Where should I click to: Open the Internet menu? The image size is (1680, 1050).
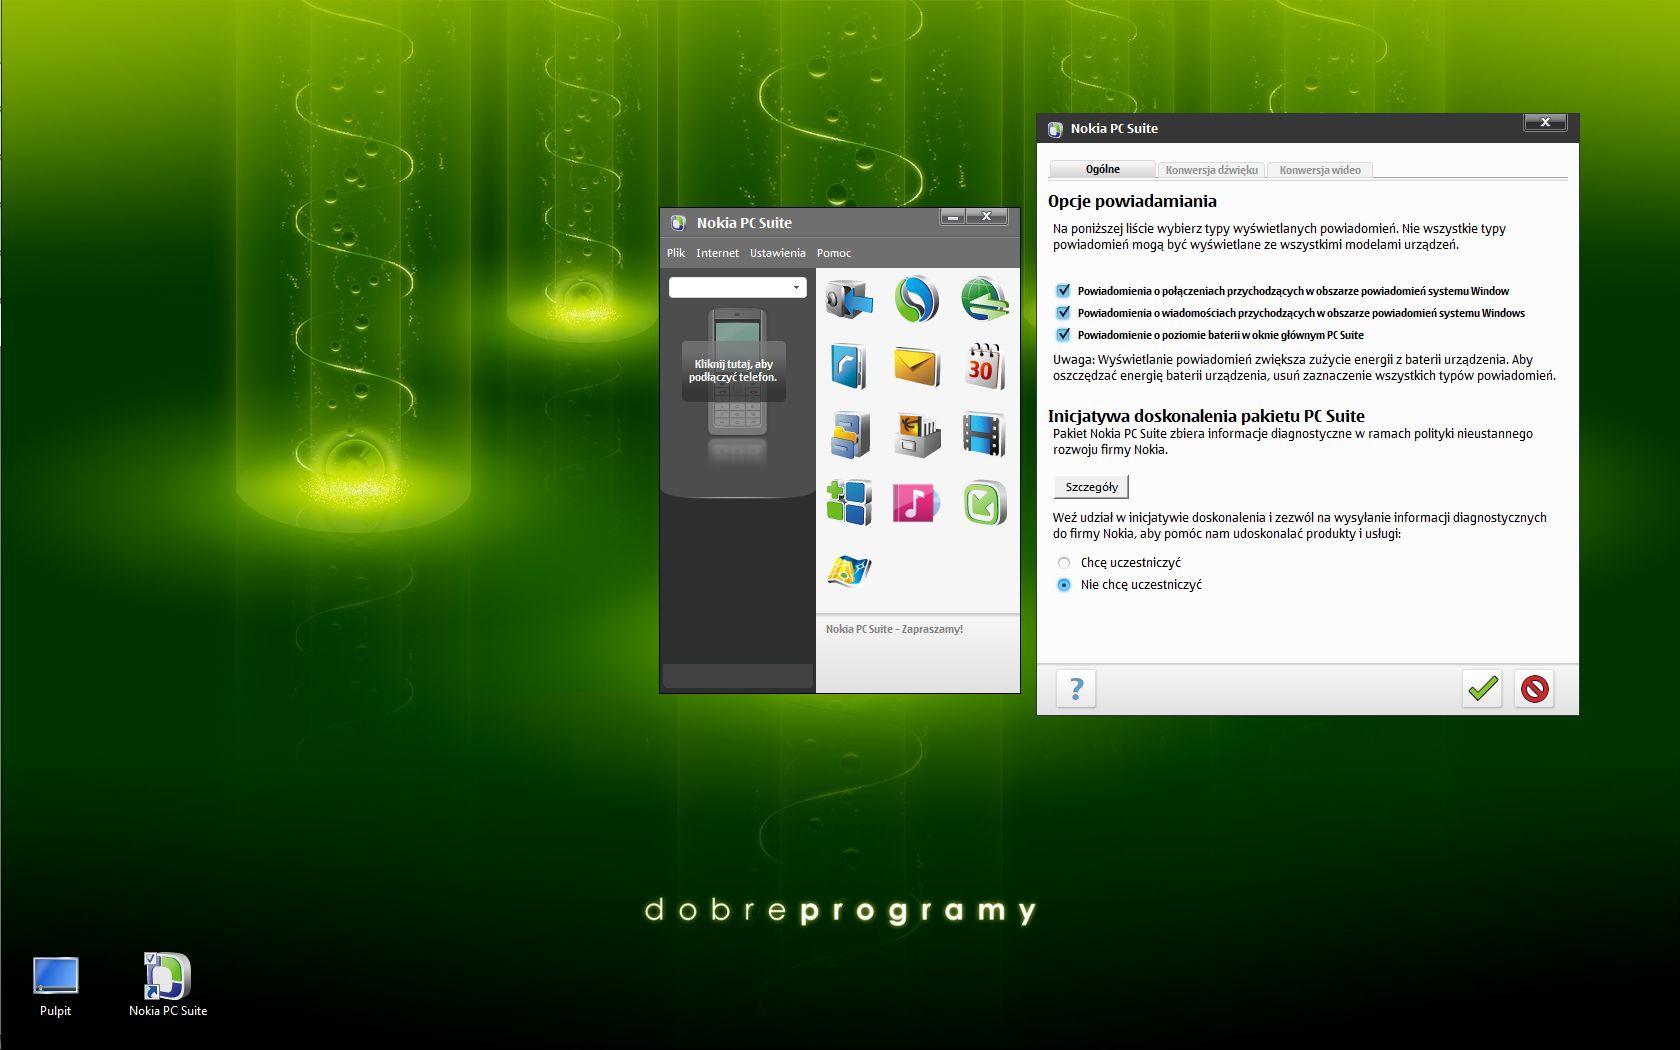(717, 253)
